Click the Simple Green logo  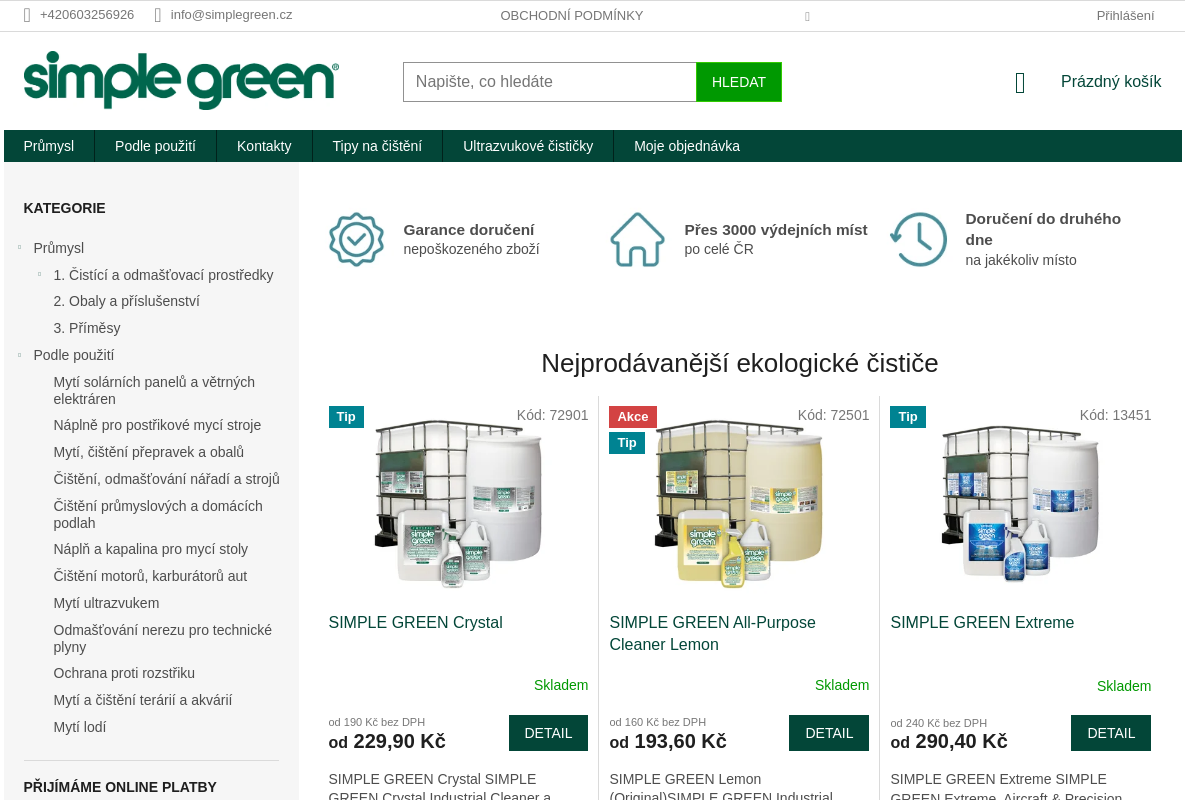coord(181,81)
